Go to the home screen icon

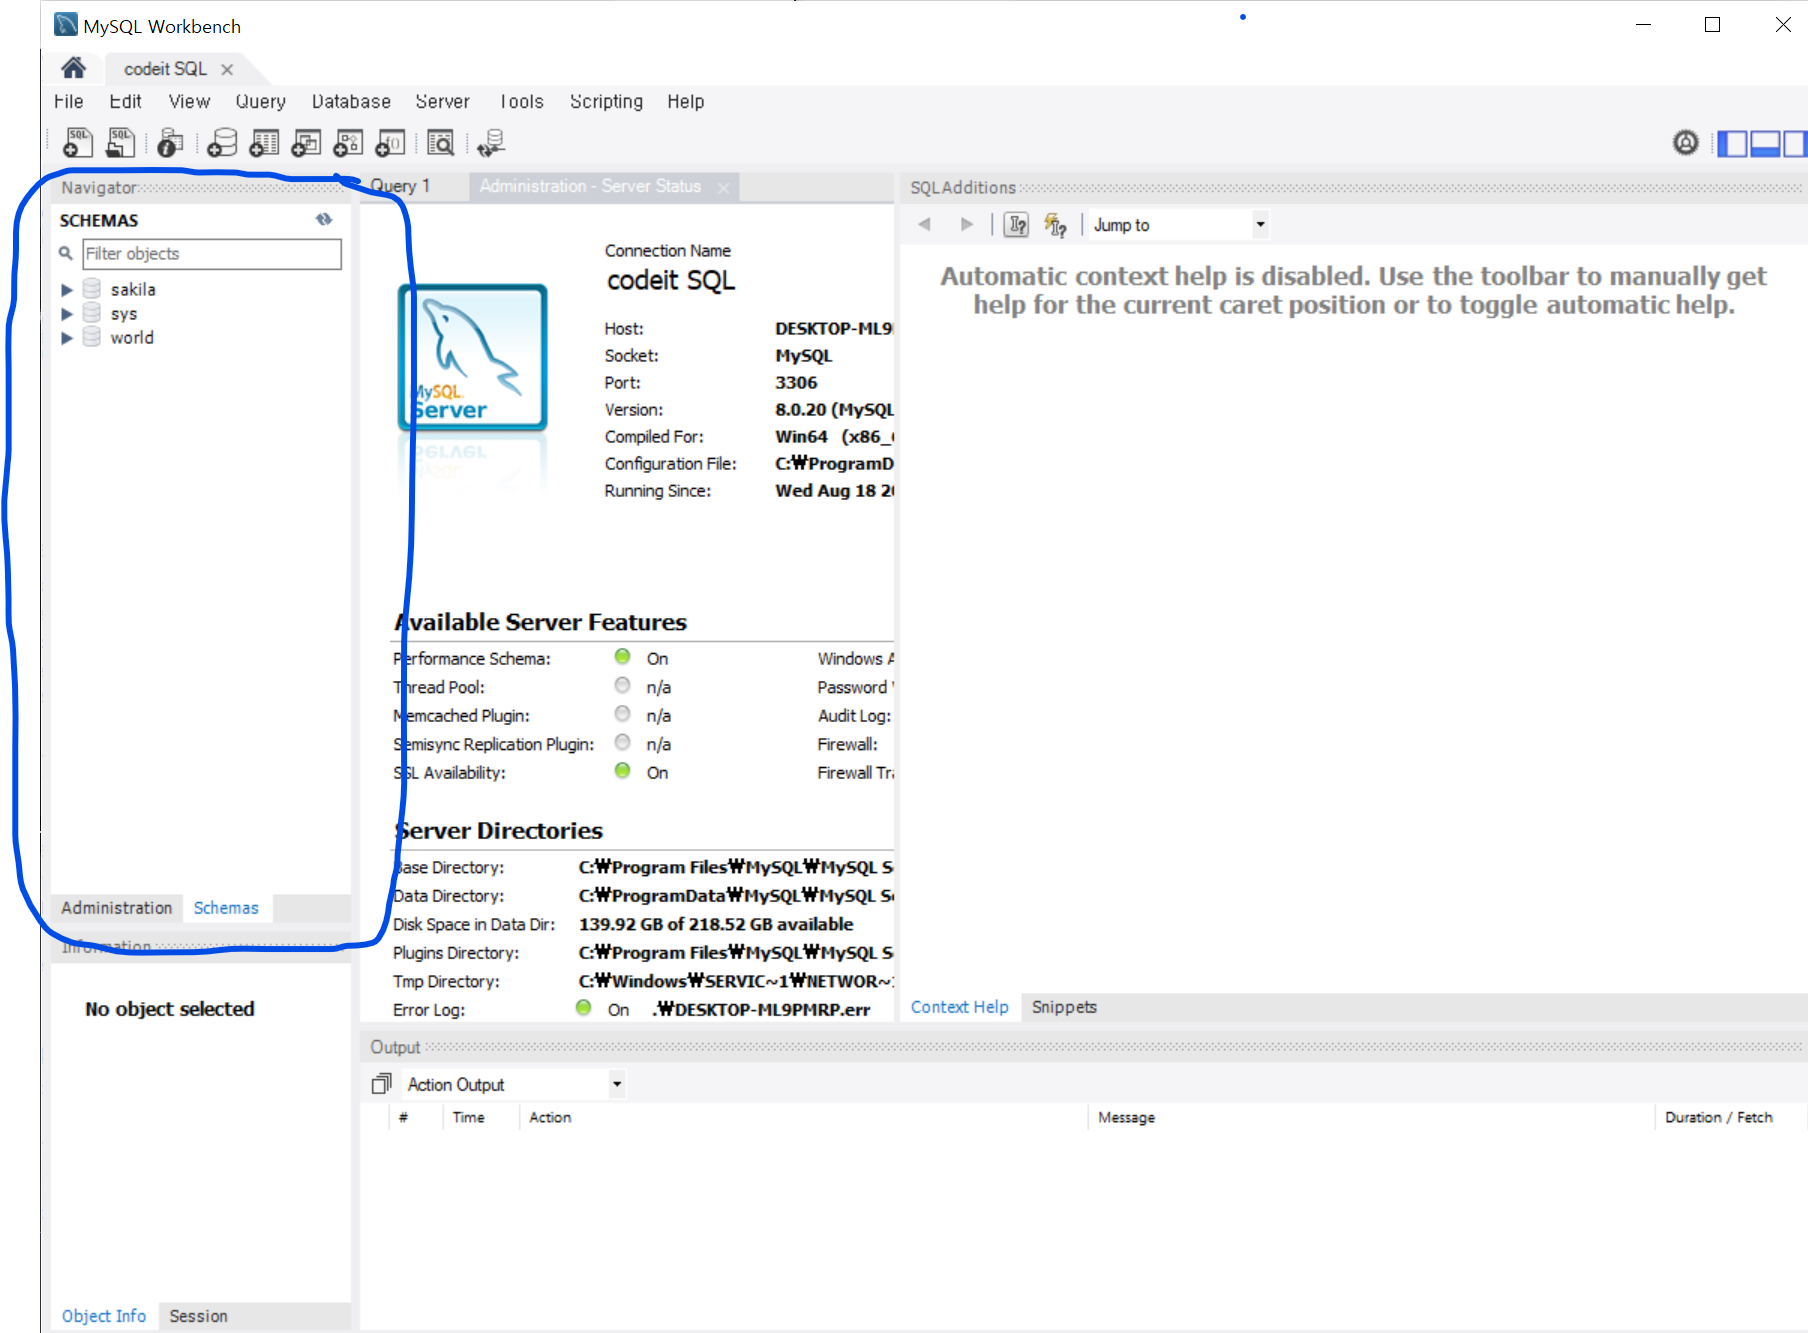[x=73, y=68]
